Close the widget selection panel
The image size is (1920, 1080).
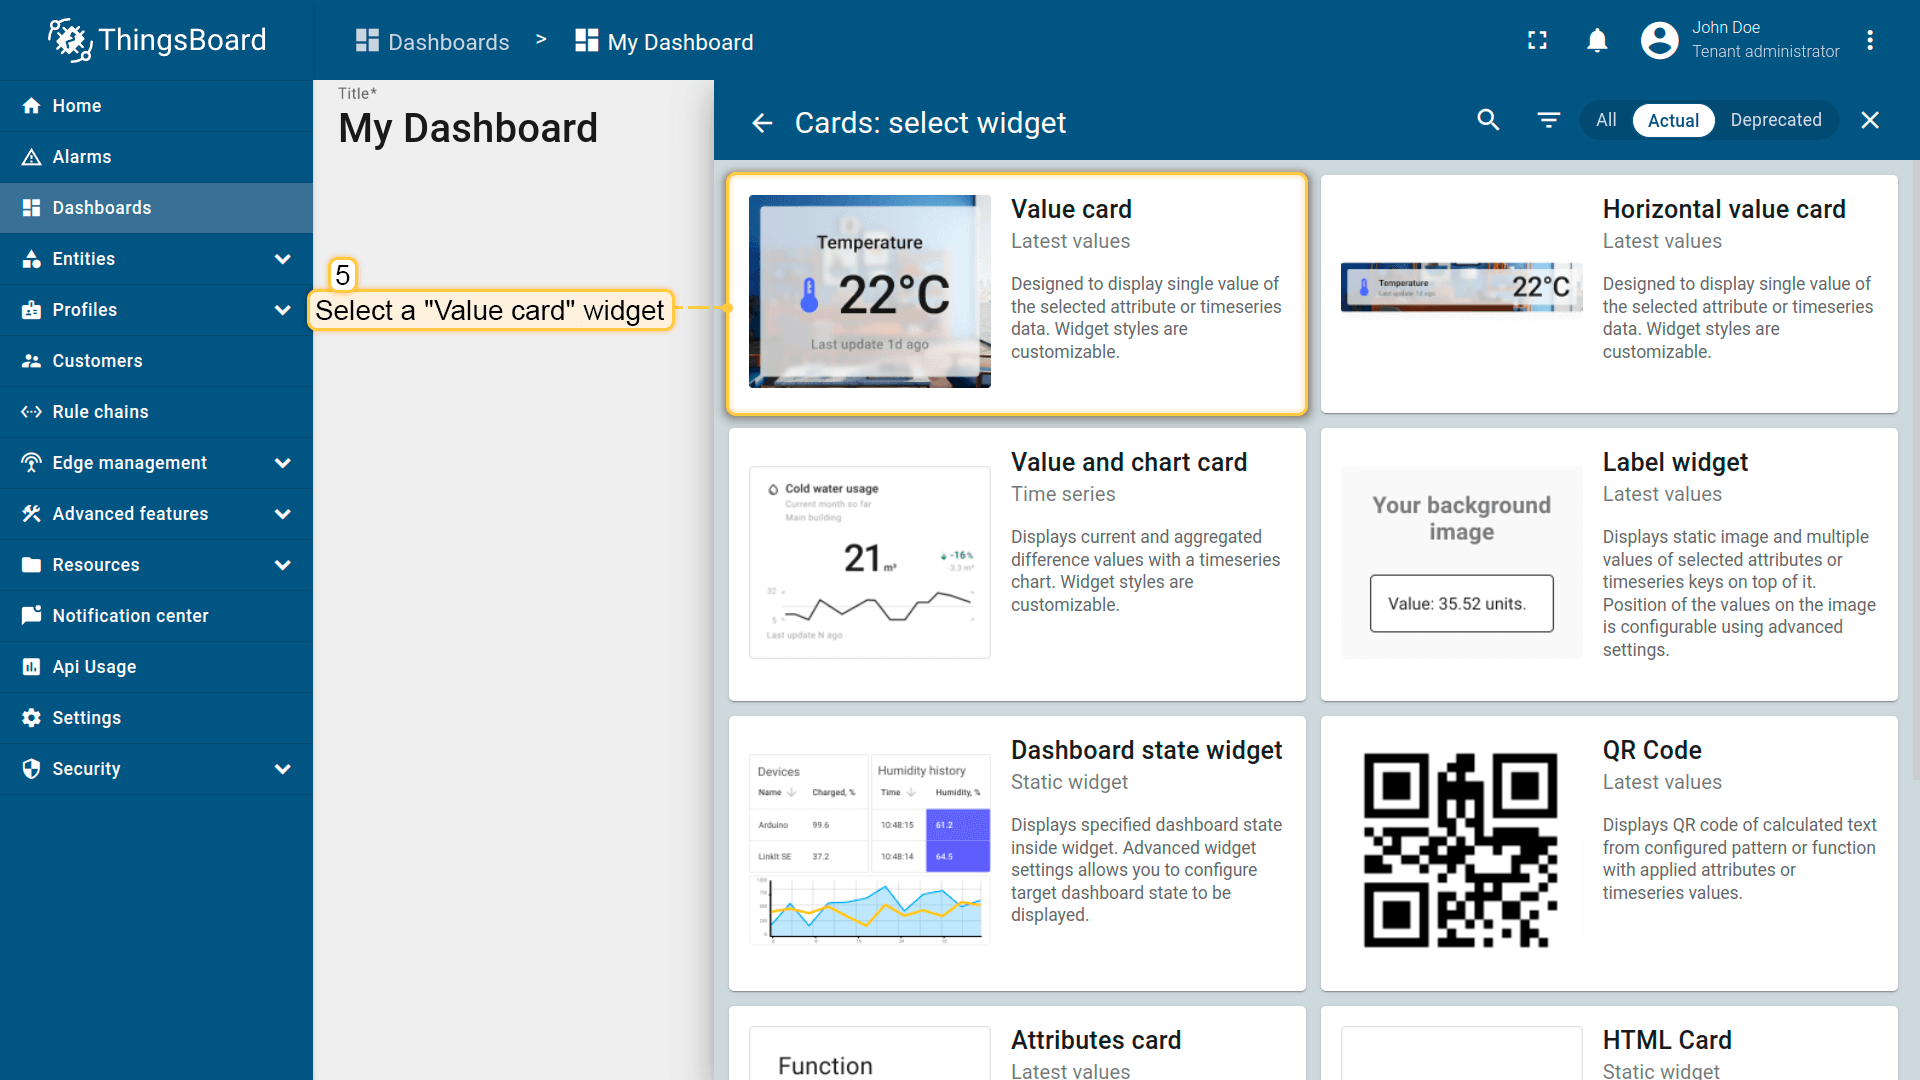tap(1870, 120)
